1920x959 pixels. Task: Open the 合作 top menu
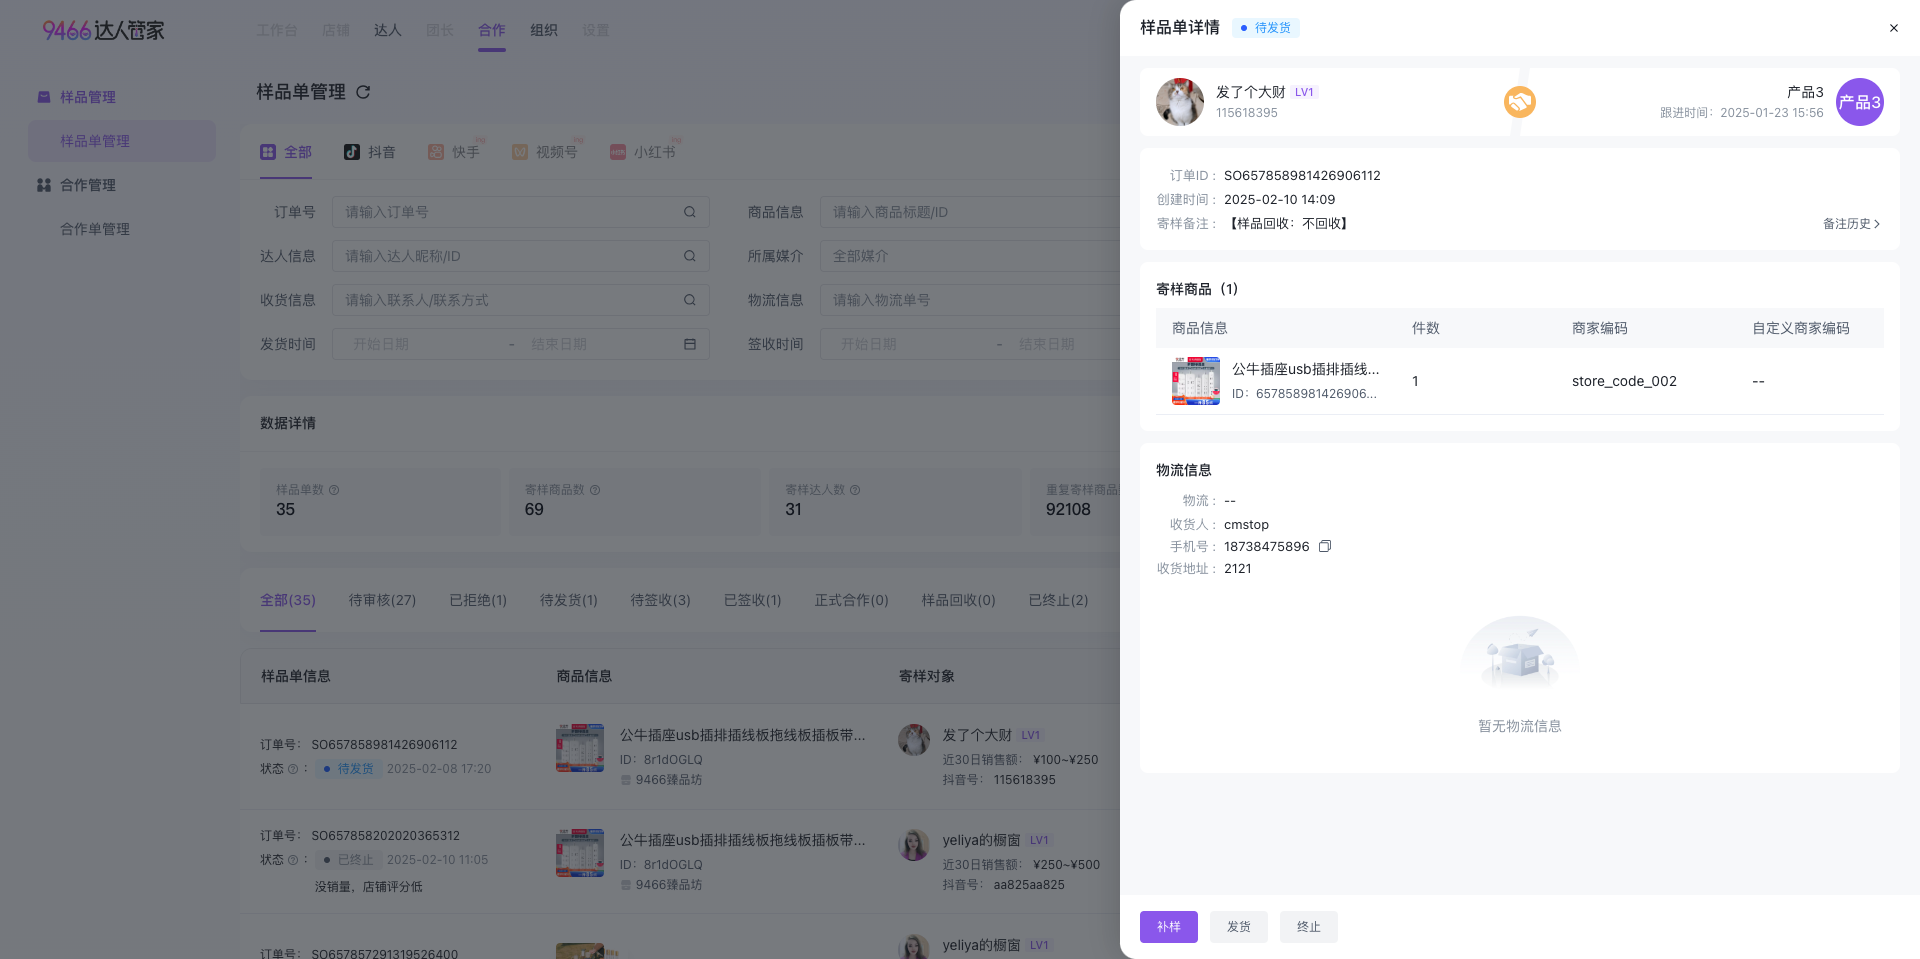(492, 30)
